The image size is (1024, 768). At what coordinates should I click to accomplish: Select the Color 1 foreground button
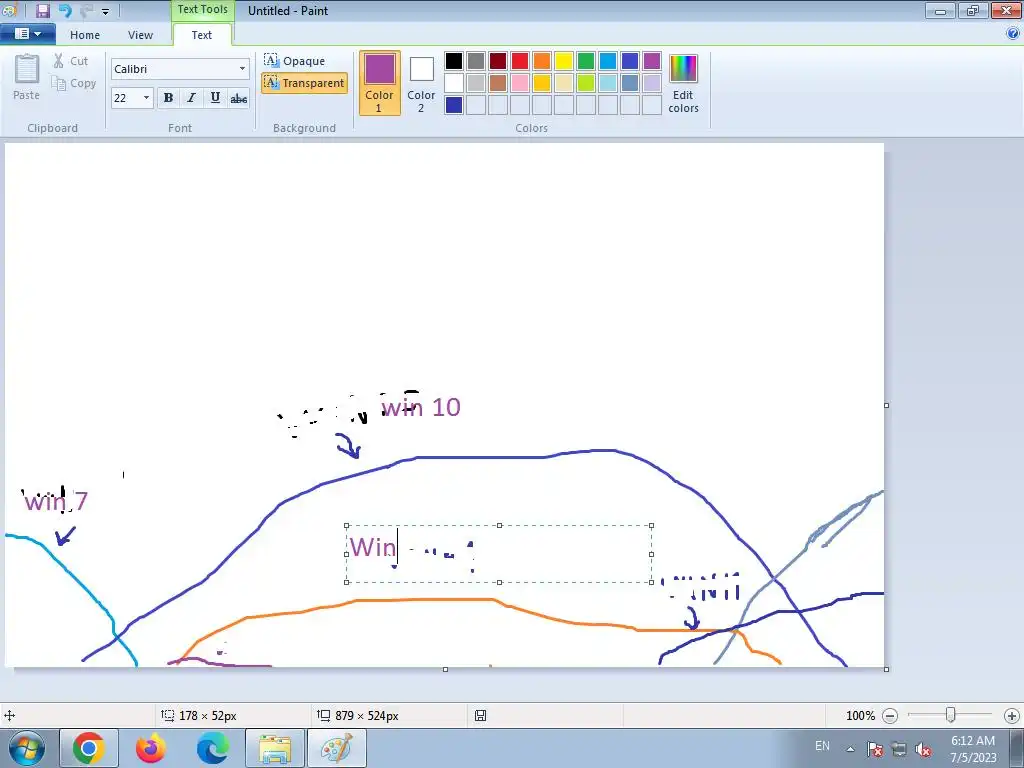coord(379,83)
